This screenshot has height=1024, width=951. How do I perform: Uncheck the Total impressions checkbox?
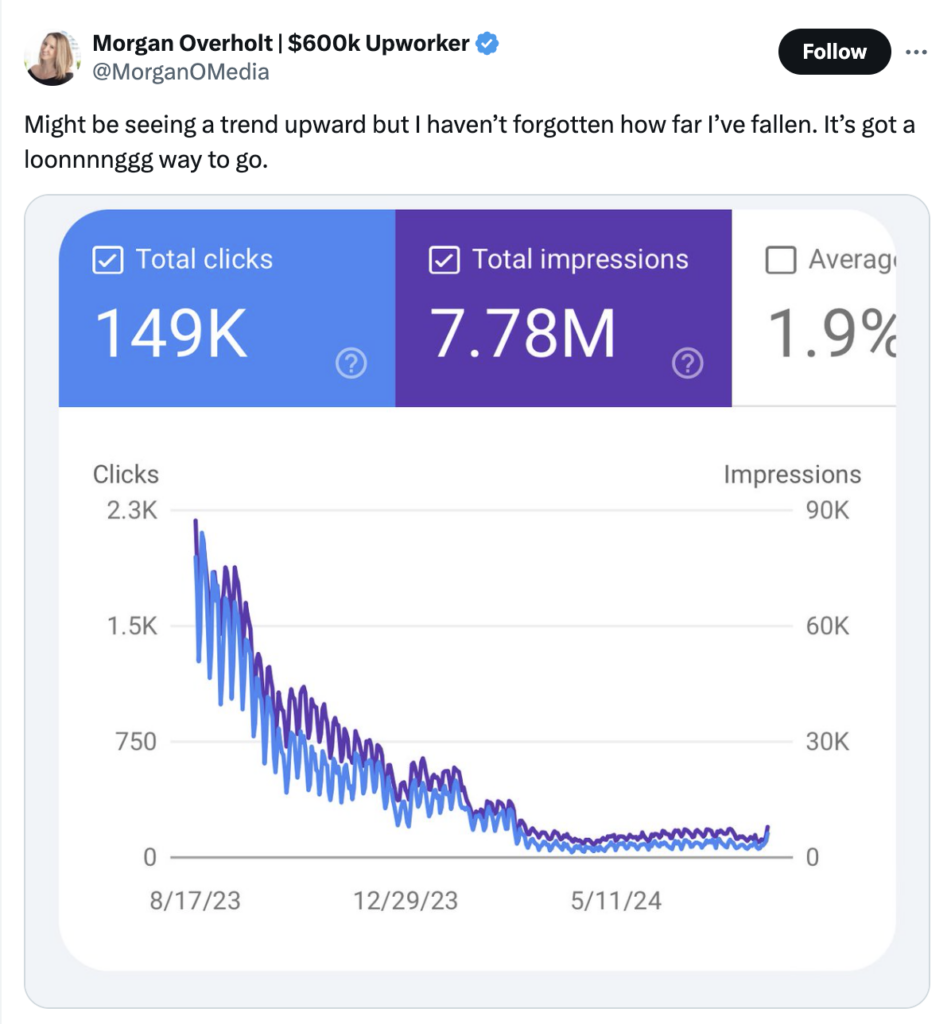tap(443, 260)
